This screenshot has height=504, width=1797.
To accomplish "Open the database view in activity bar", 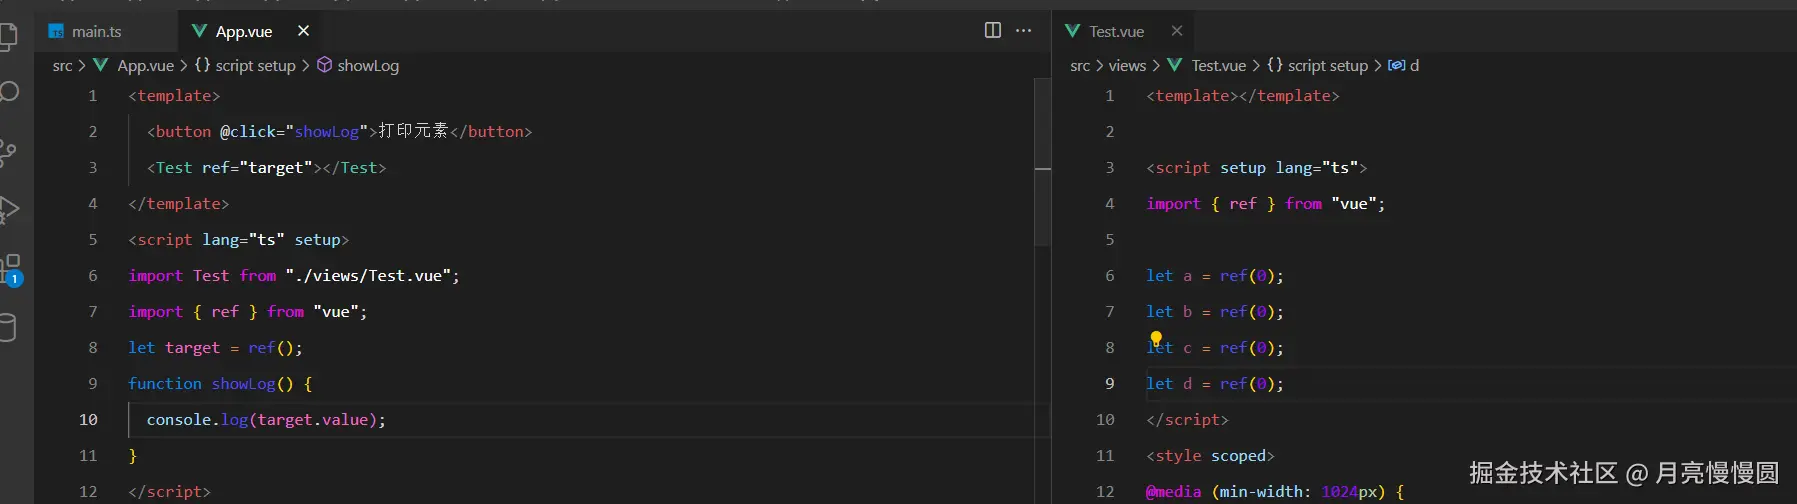I will tap(8, 327).
